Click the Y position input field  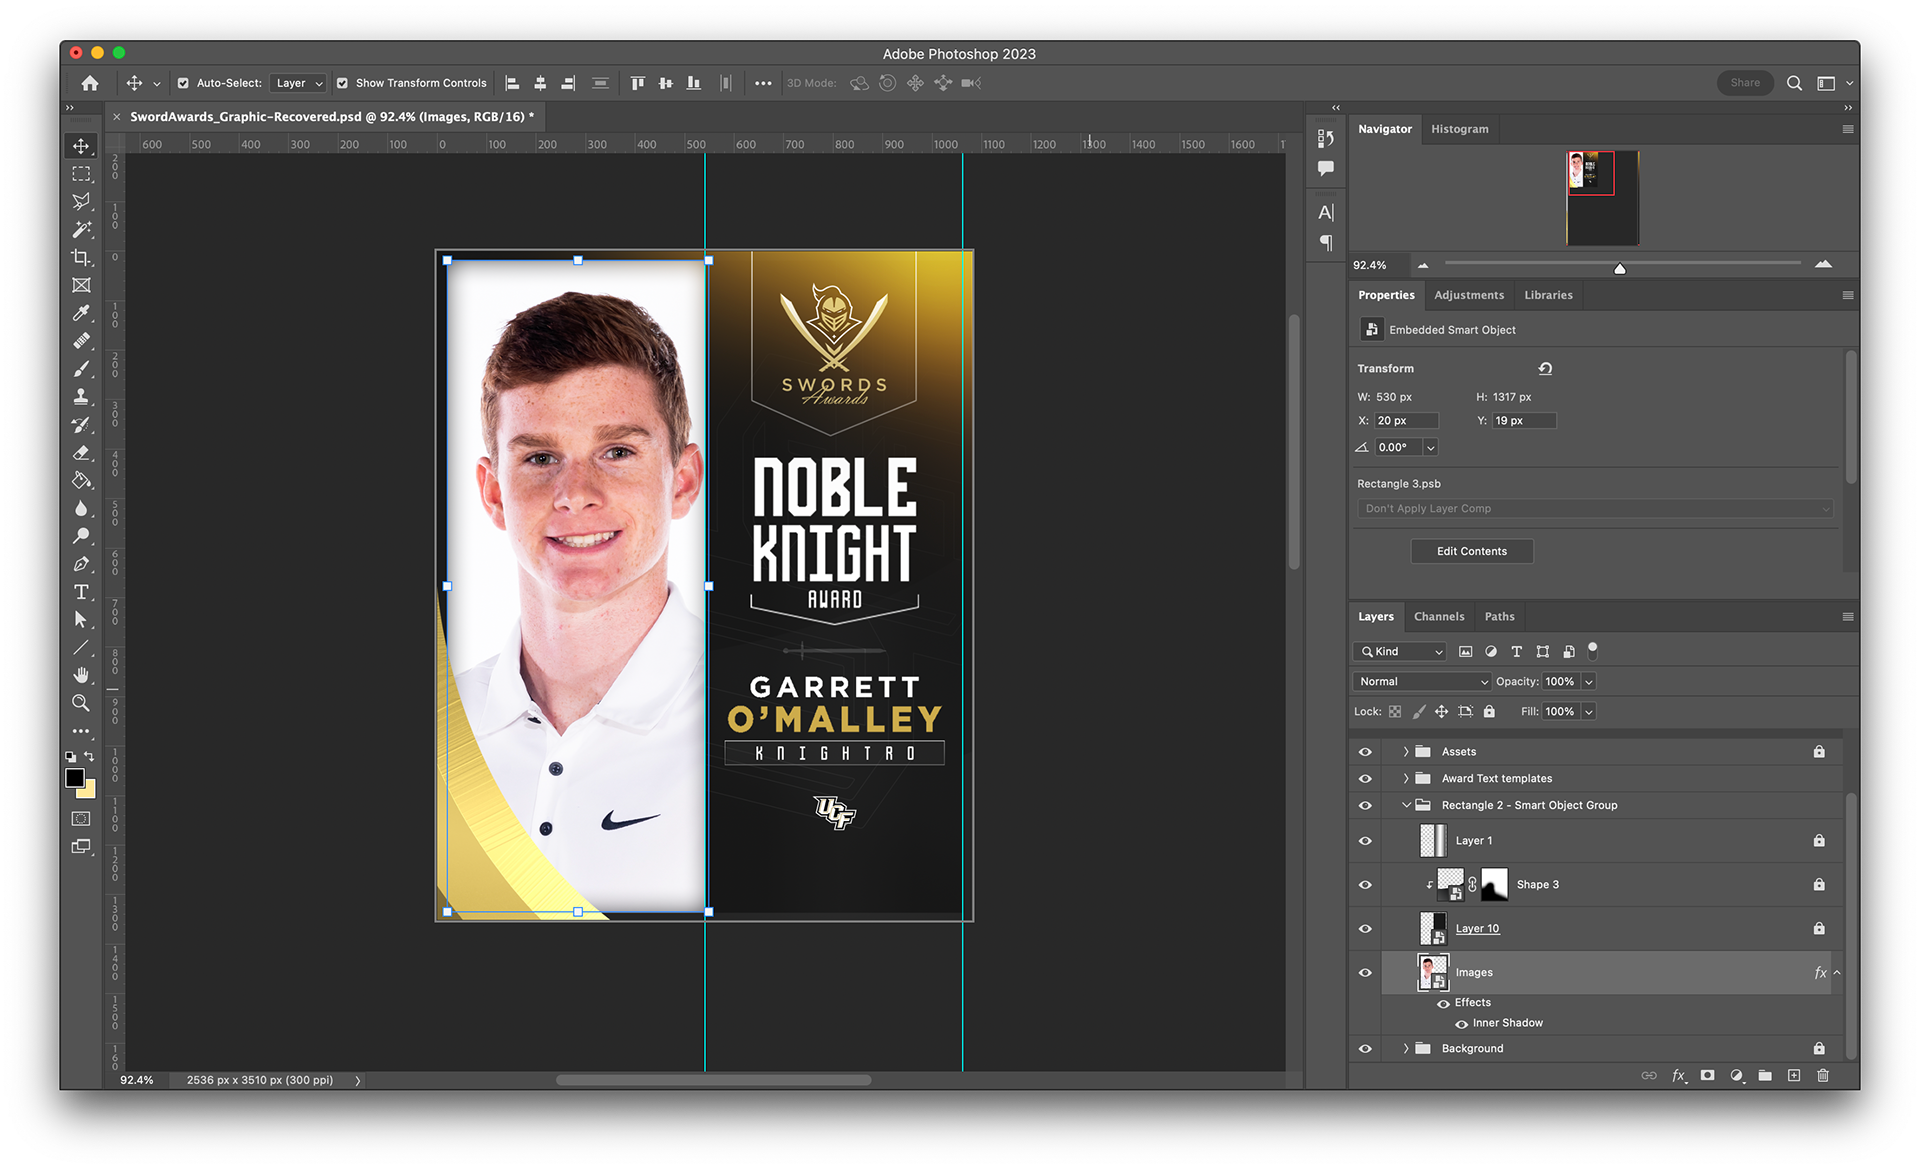tap(1524, 421)
